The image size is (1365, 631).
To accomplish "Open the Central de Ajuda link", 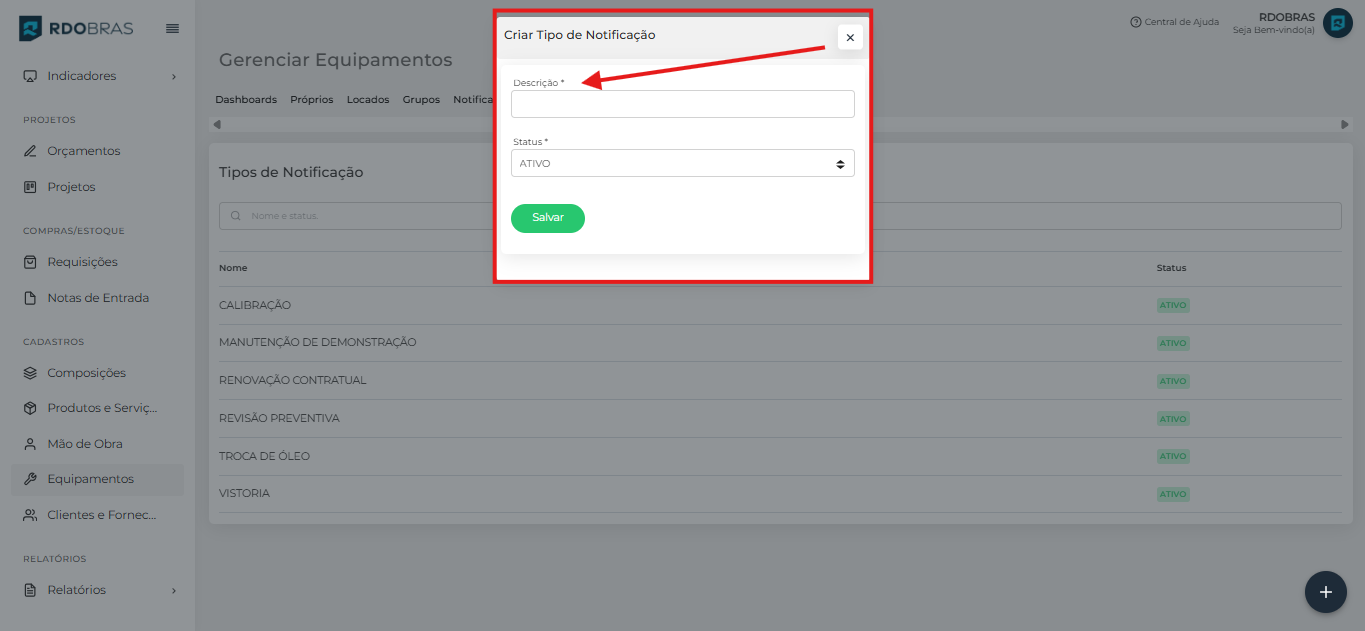I will pos(1174,22).
